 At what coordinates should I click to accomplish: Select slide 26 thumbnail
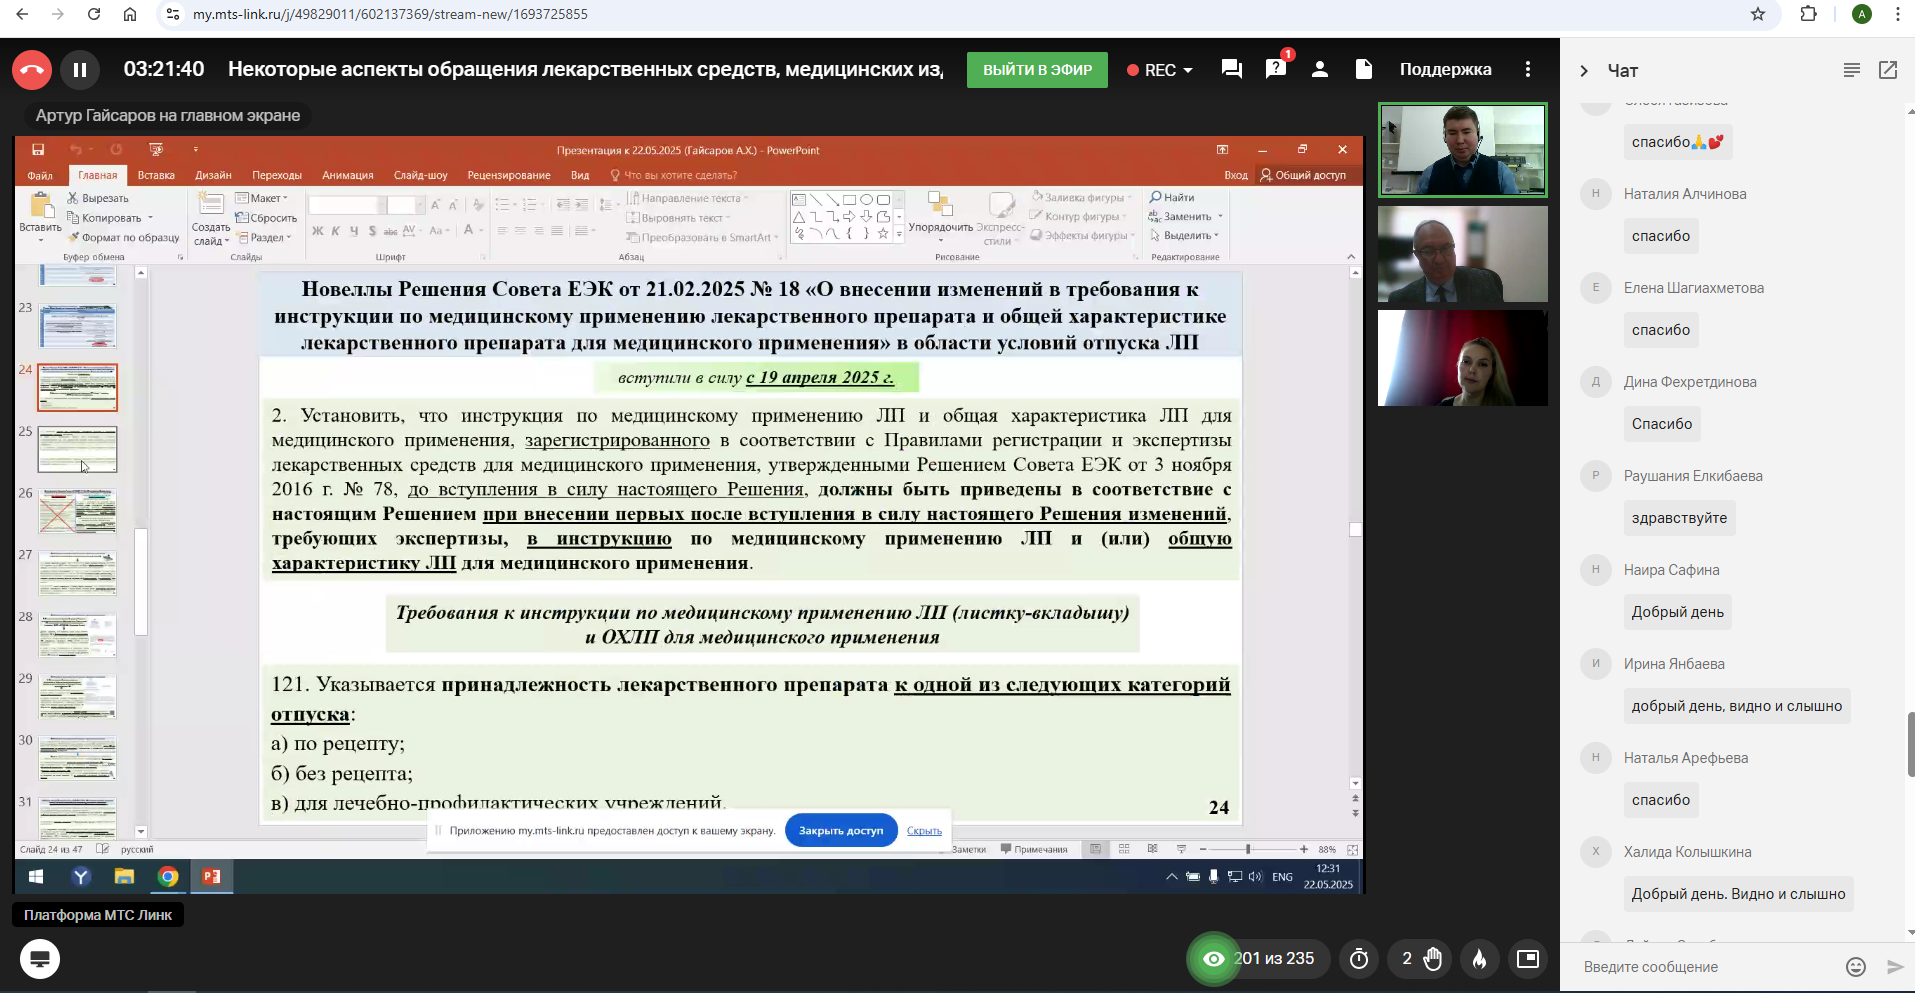pos(77,512)
